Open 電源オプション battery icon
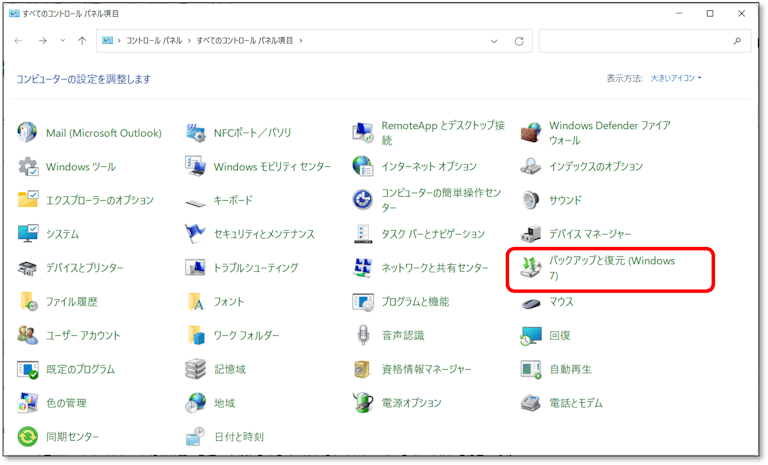The image size is (768, 465). point(363,403)
